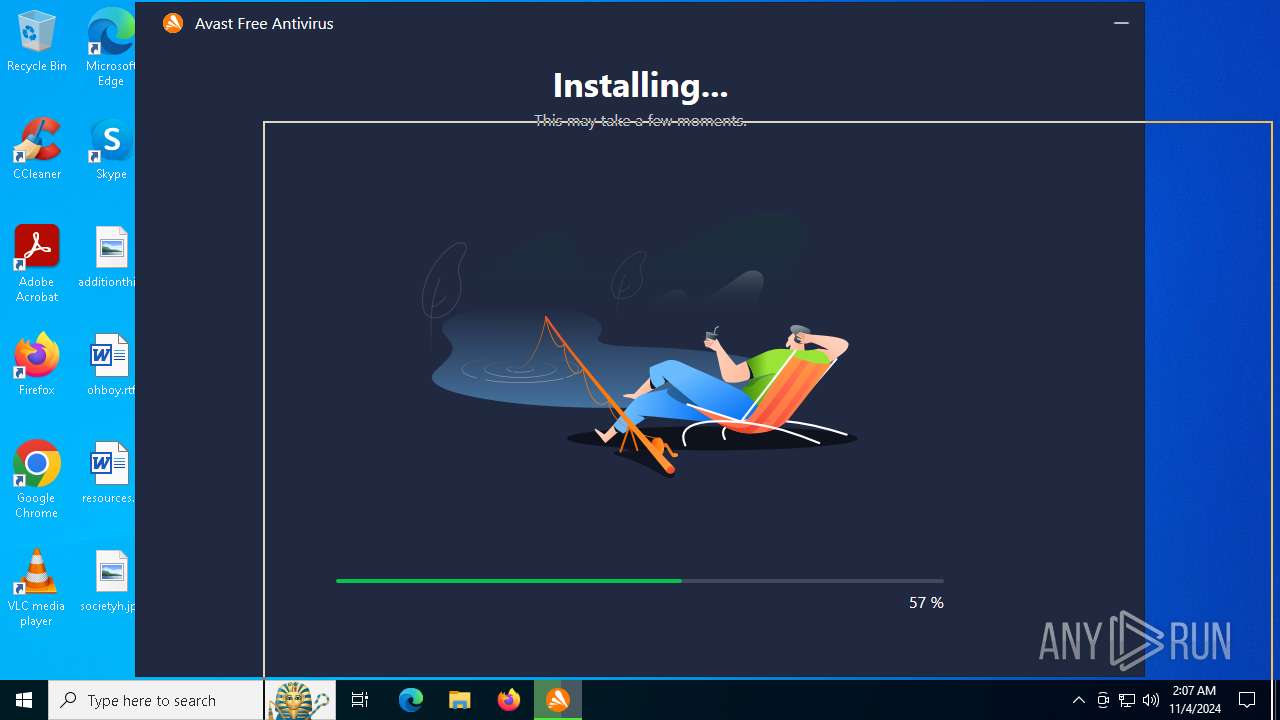Image resolution: width=1280 pixels, height=720 pixels.
Task: Select the ohboy.rtf document on the desktop
Action: 109,365
